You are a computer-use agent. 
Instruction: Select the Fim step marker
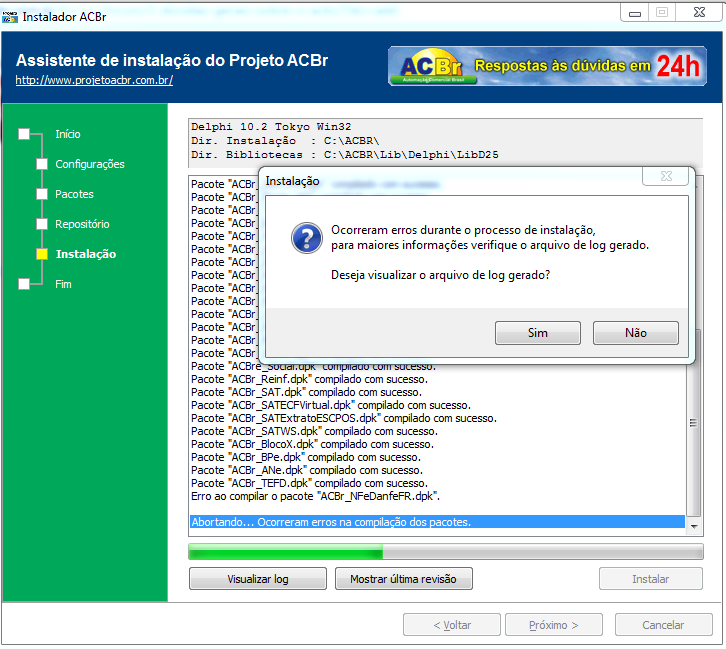(24, 284)
